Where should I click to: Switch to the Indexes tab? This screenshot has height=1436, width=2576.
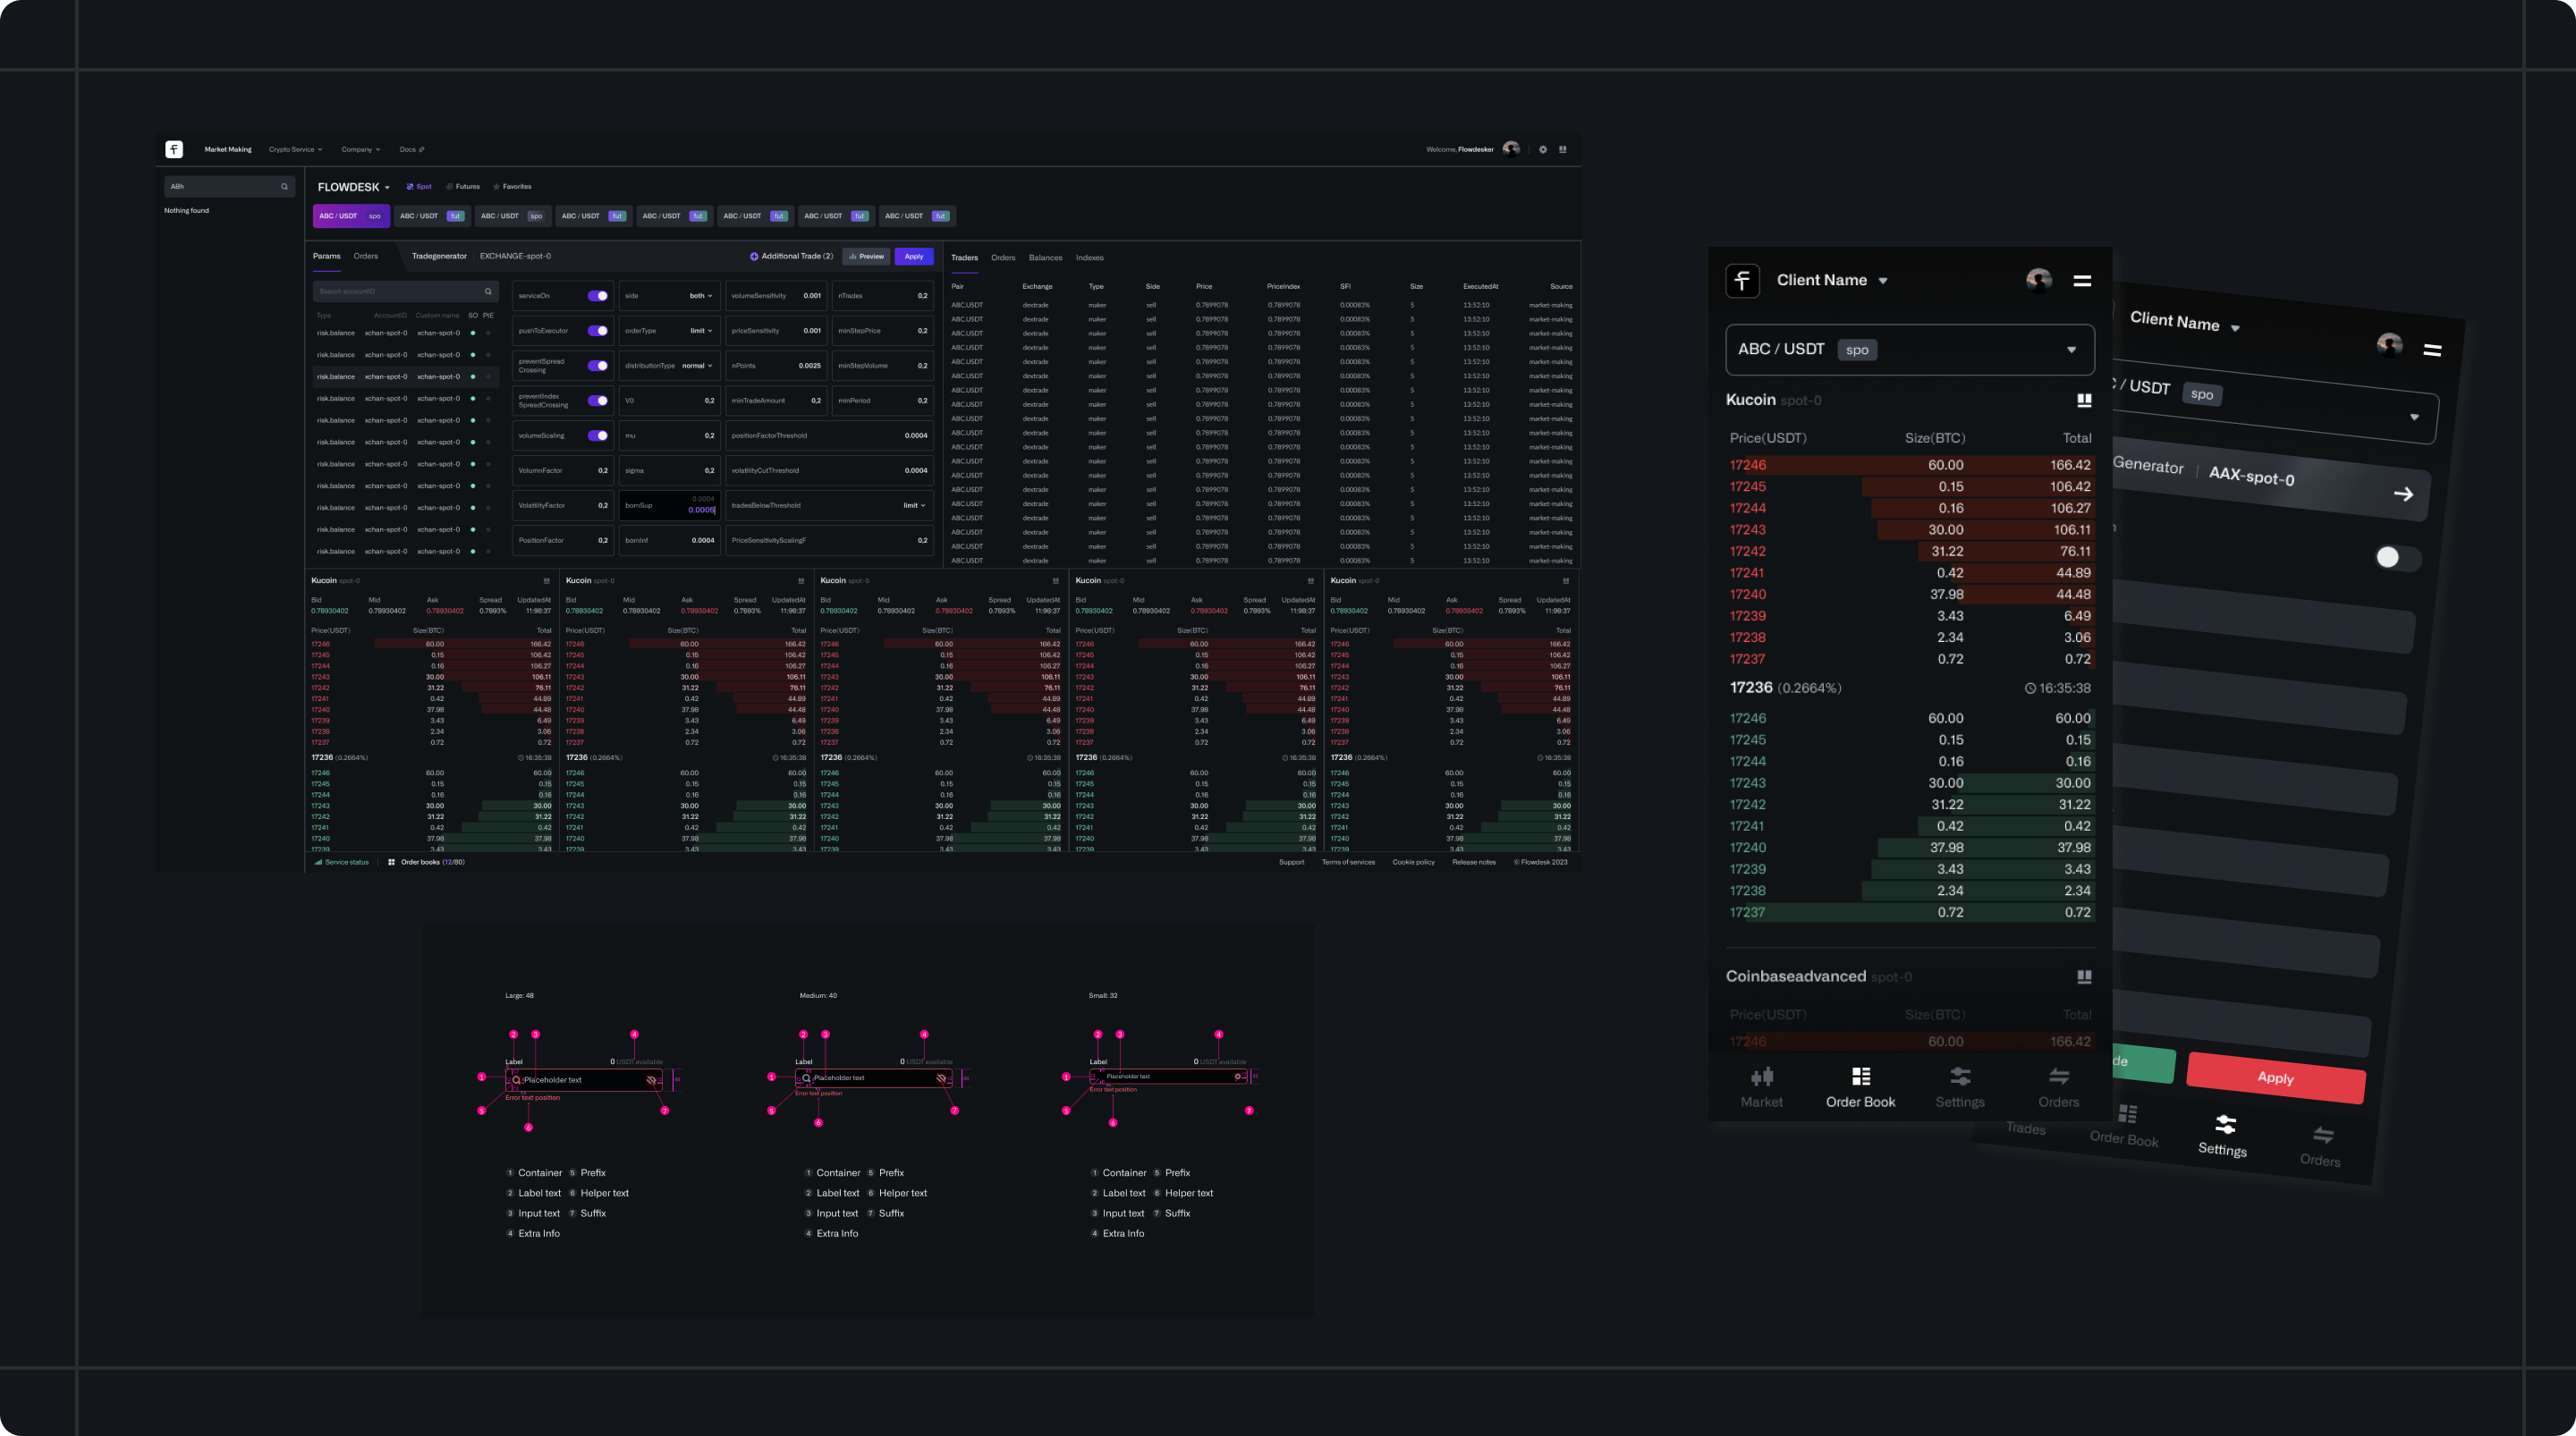click(x=1090, y=258)
